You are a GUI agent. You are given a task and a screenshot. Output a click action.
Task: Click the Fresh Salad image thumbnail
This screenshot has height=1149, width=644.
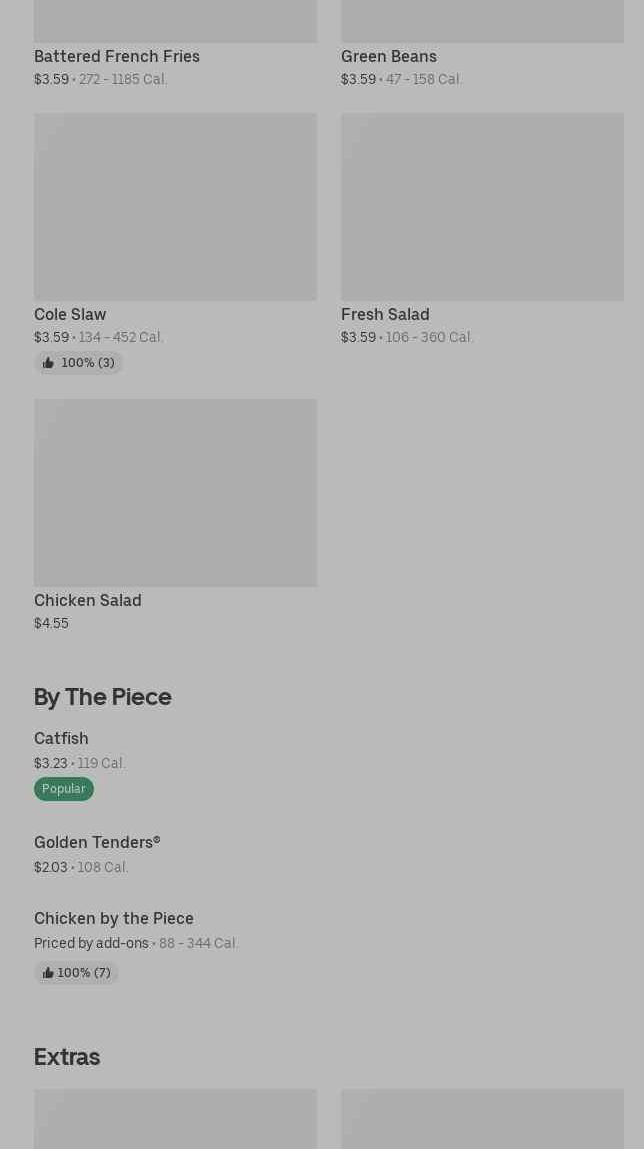tap(482, 207)
